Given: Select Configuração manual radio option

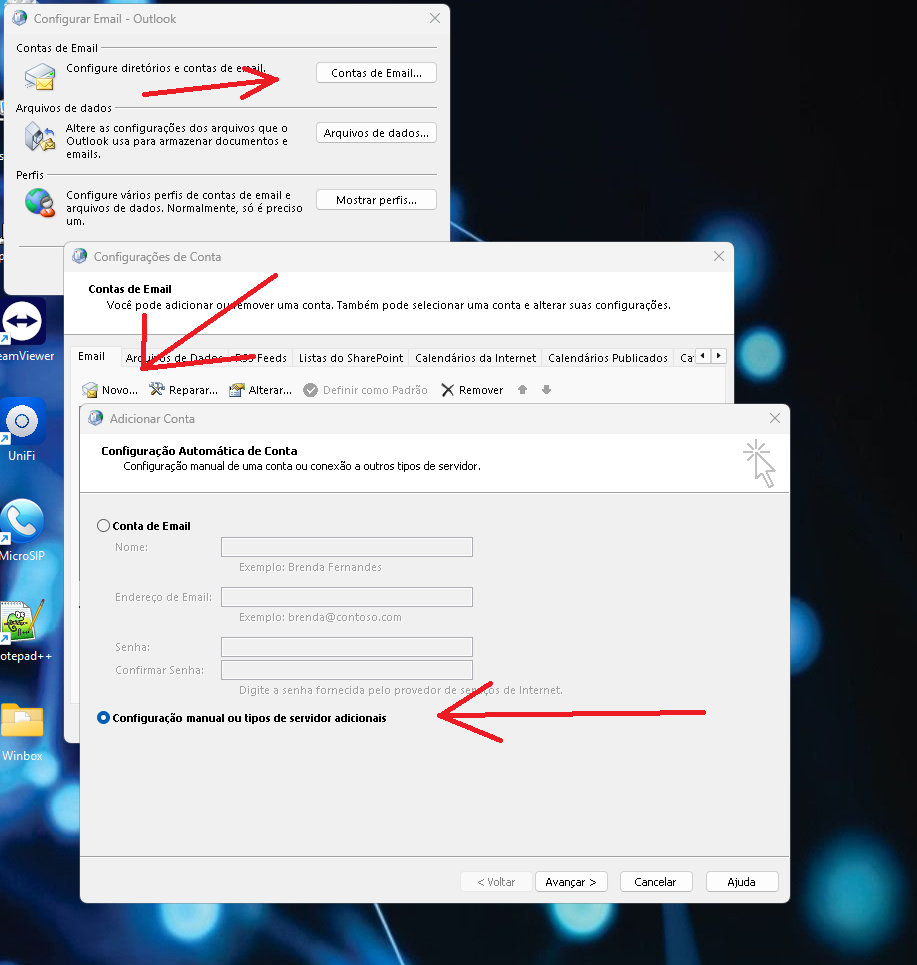Looking at the screenshot, I should tap(103, 718).
